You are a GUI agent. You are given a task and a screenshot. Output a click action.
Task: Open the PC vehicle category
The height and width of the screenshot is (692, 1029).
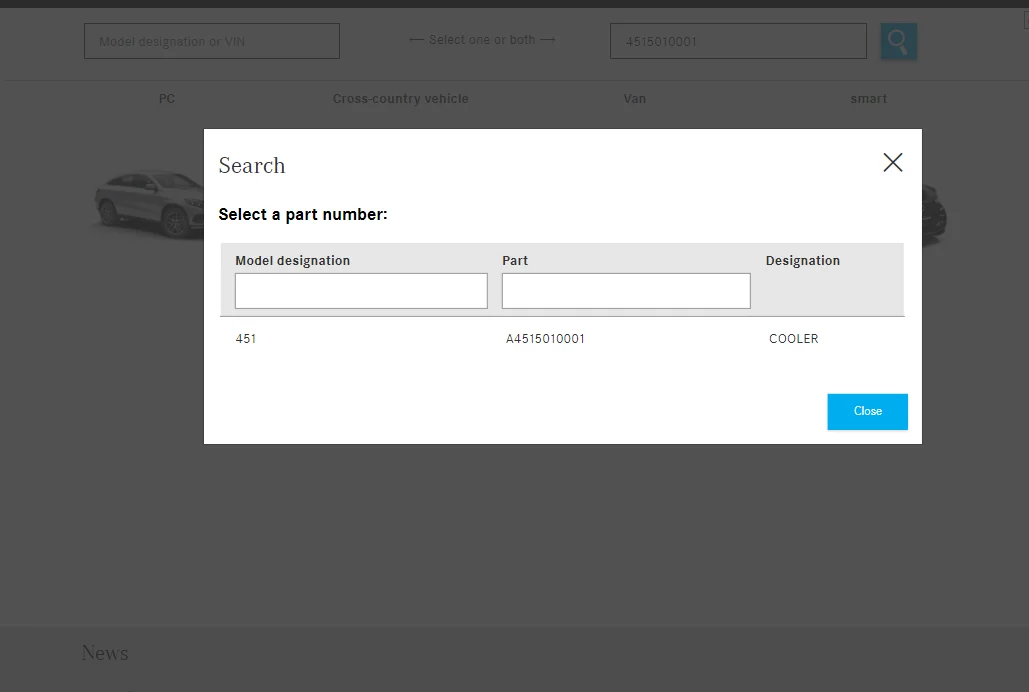[167, 98]
